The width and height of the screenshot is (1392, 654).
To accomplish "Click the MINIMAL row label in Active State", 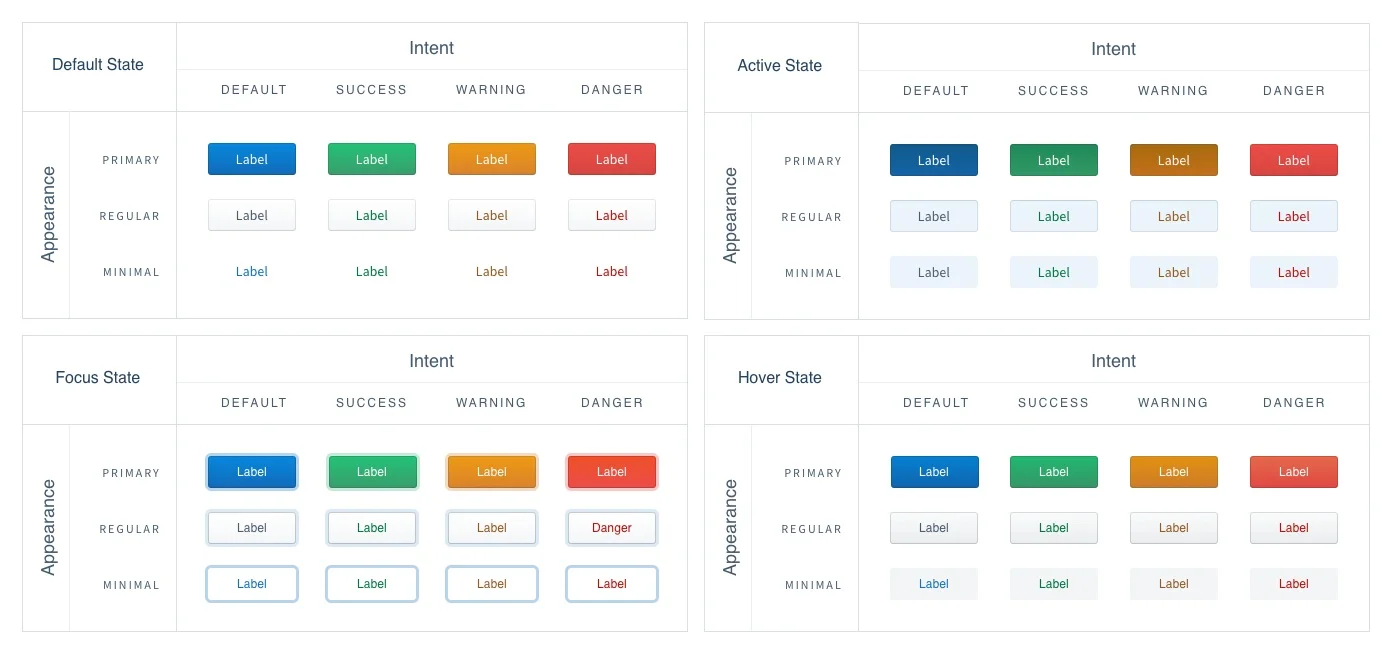I will 813,273.
